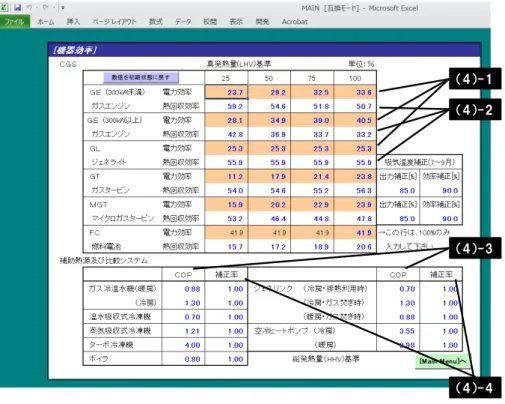The height and width of the screenshot is (404, 505).
Task: Select GT 電力効率 cell 17.9
Action: pyautogui.click(x=269, y=176)
